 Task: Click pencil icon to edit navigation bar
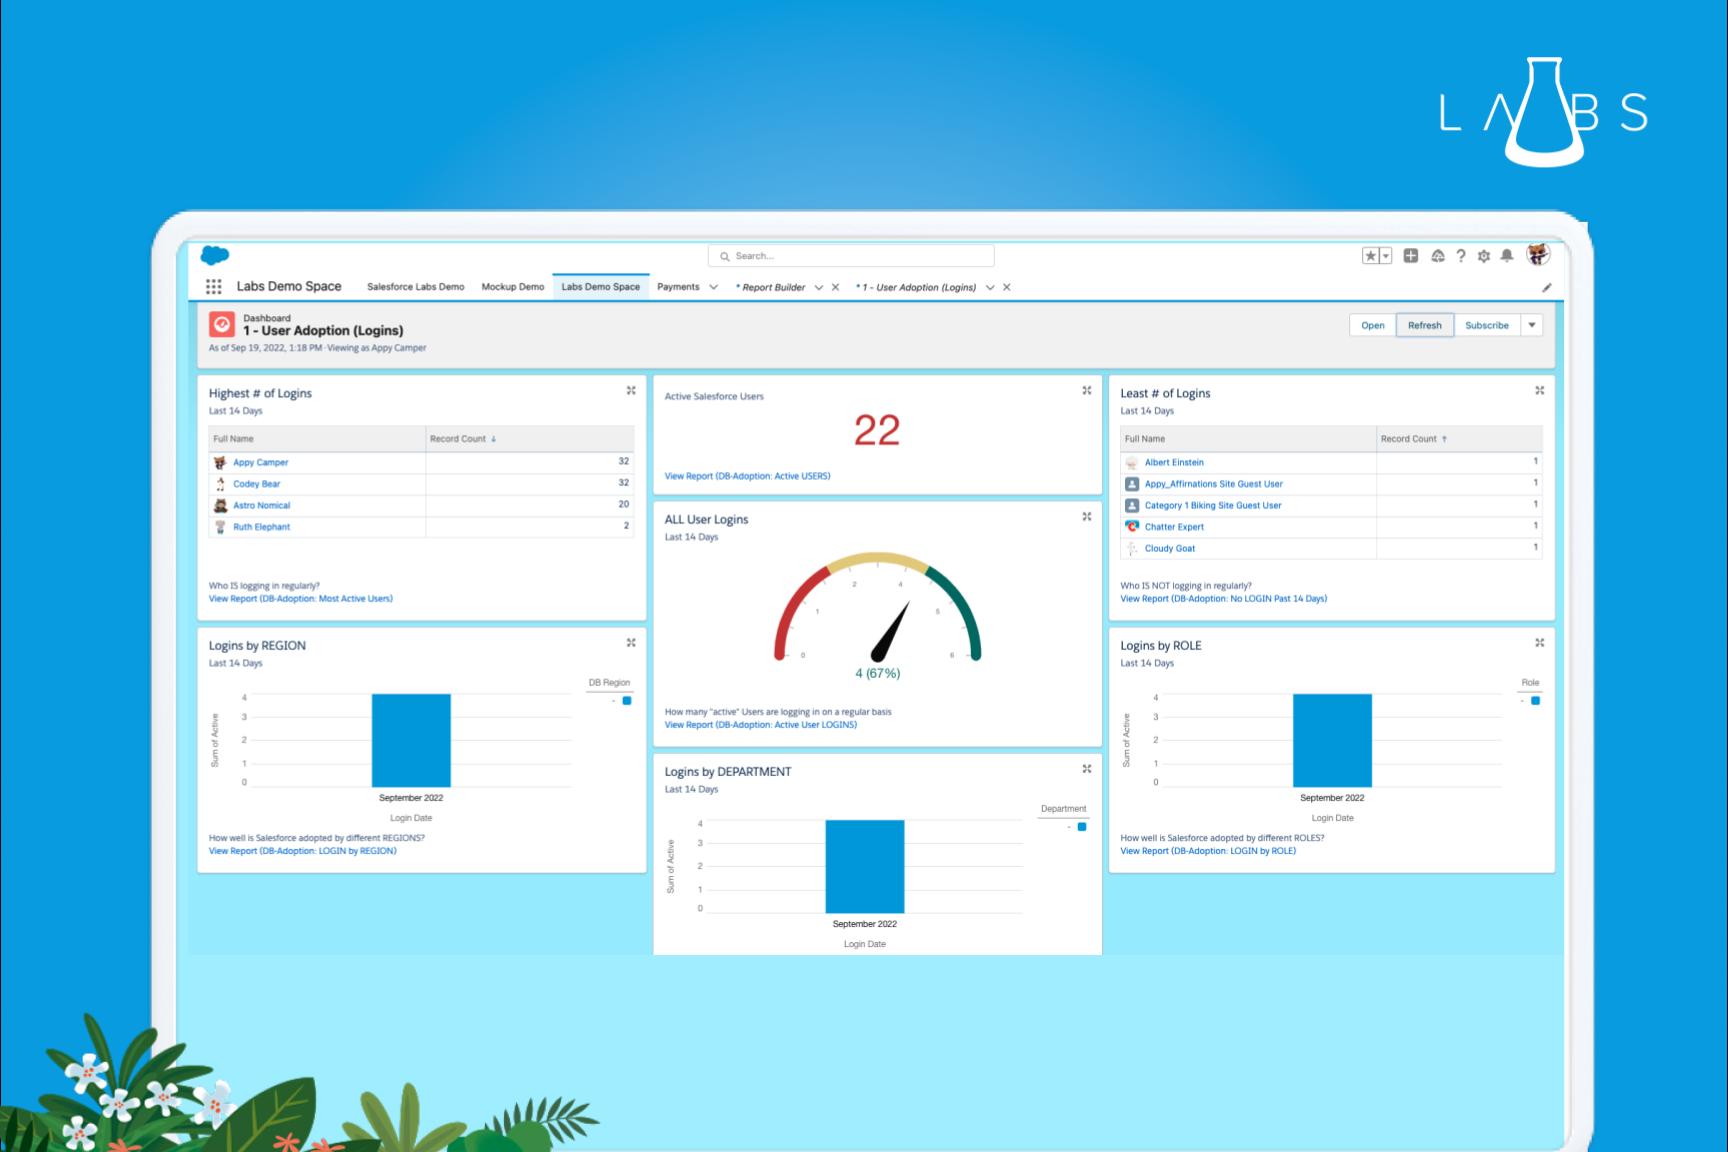coord(1546,288)
